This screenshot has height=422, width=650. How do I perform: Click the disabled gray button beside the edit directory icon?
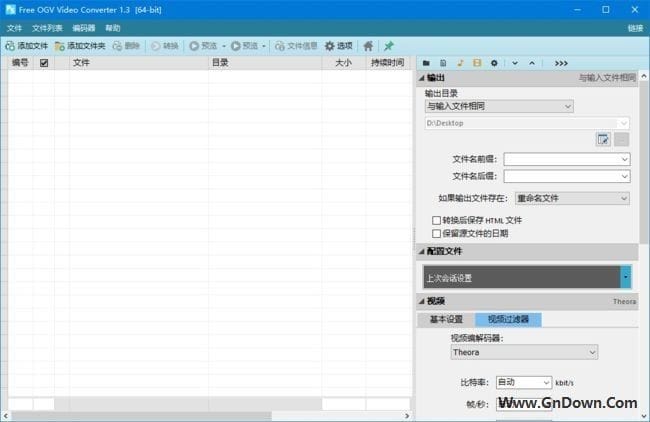point(621,139)
